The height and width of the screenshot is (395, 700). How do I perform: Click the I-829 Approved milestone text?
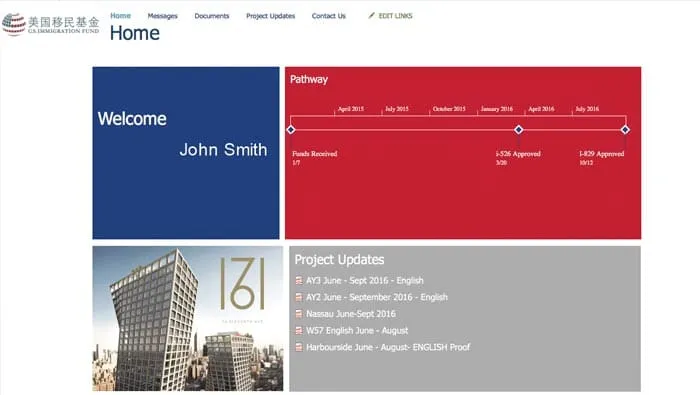(602, 154)
